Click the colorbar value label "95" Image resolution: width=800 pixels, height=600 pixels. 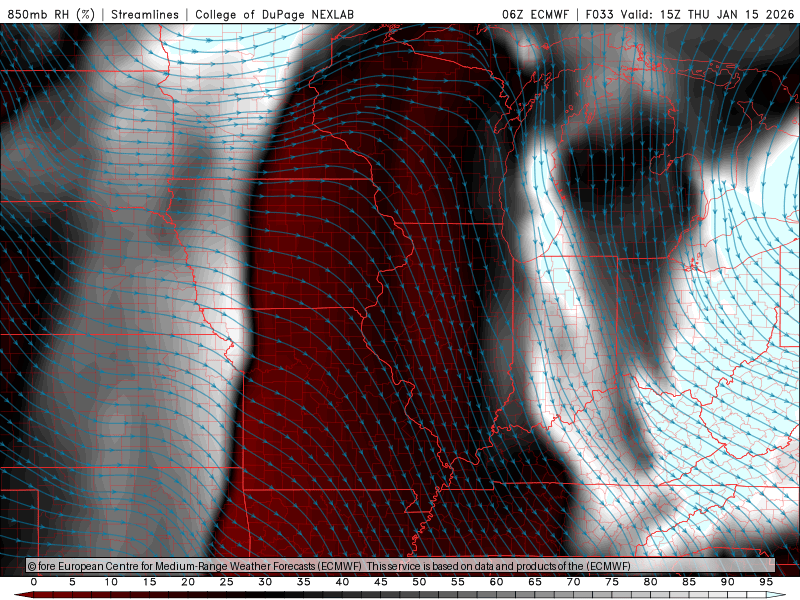coord(766,582)
